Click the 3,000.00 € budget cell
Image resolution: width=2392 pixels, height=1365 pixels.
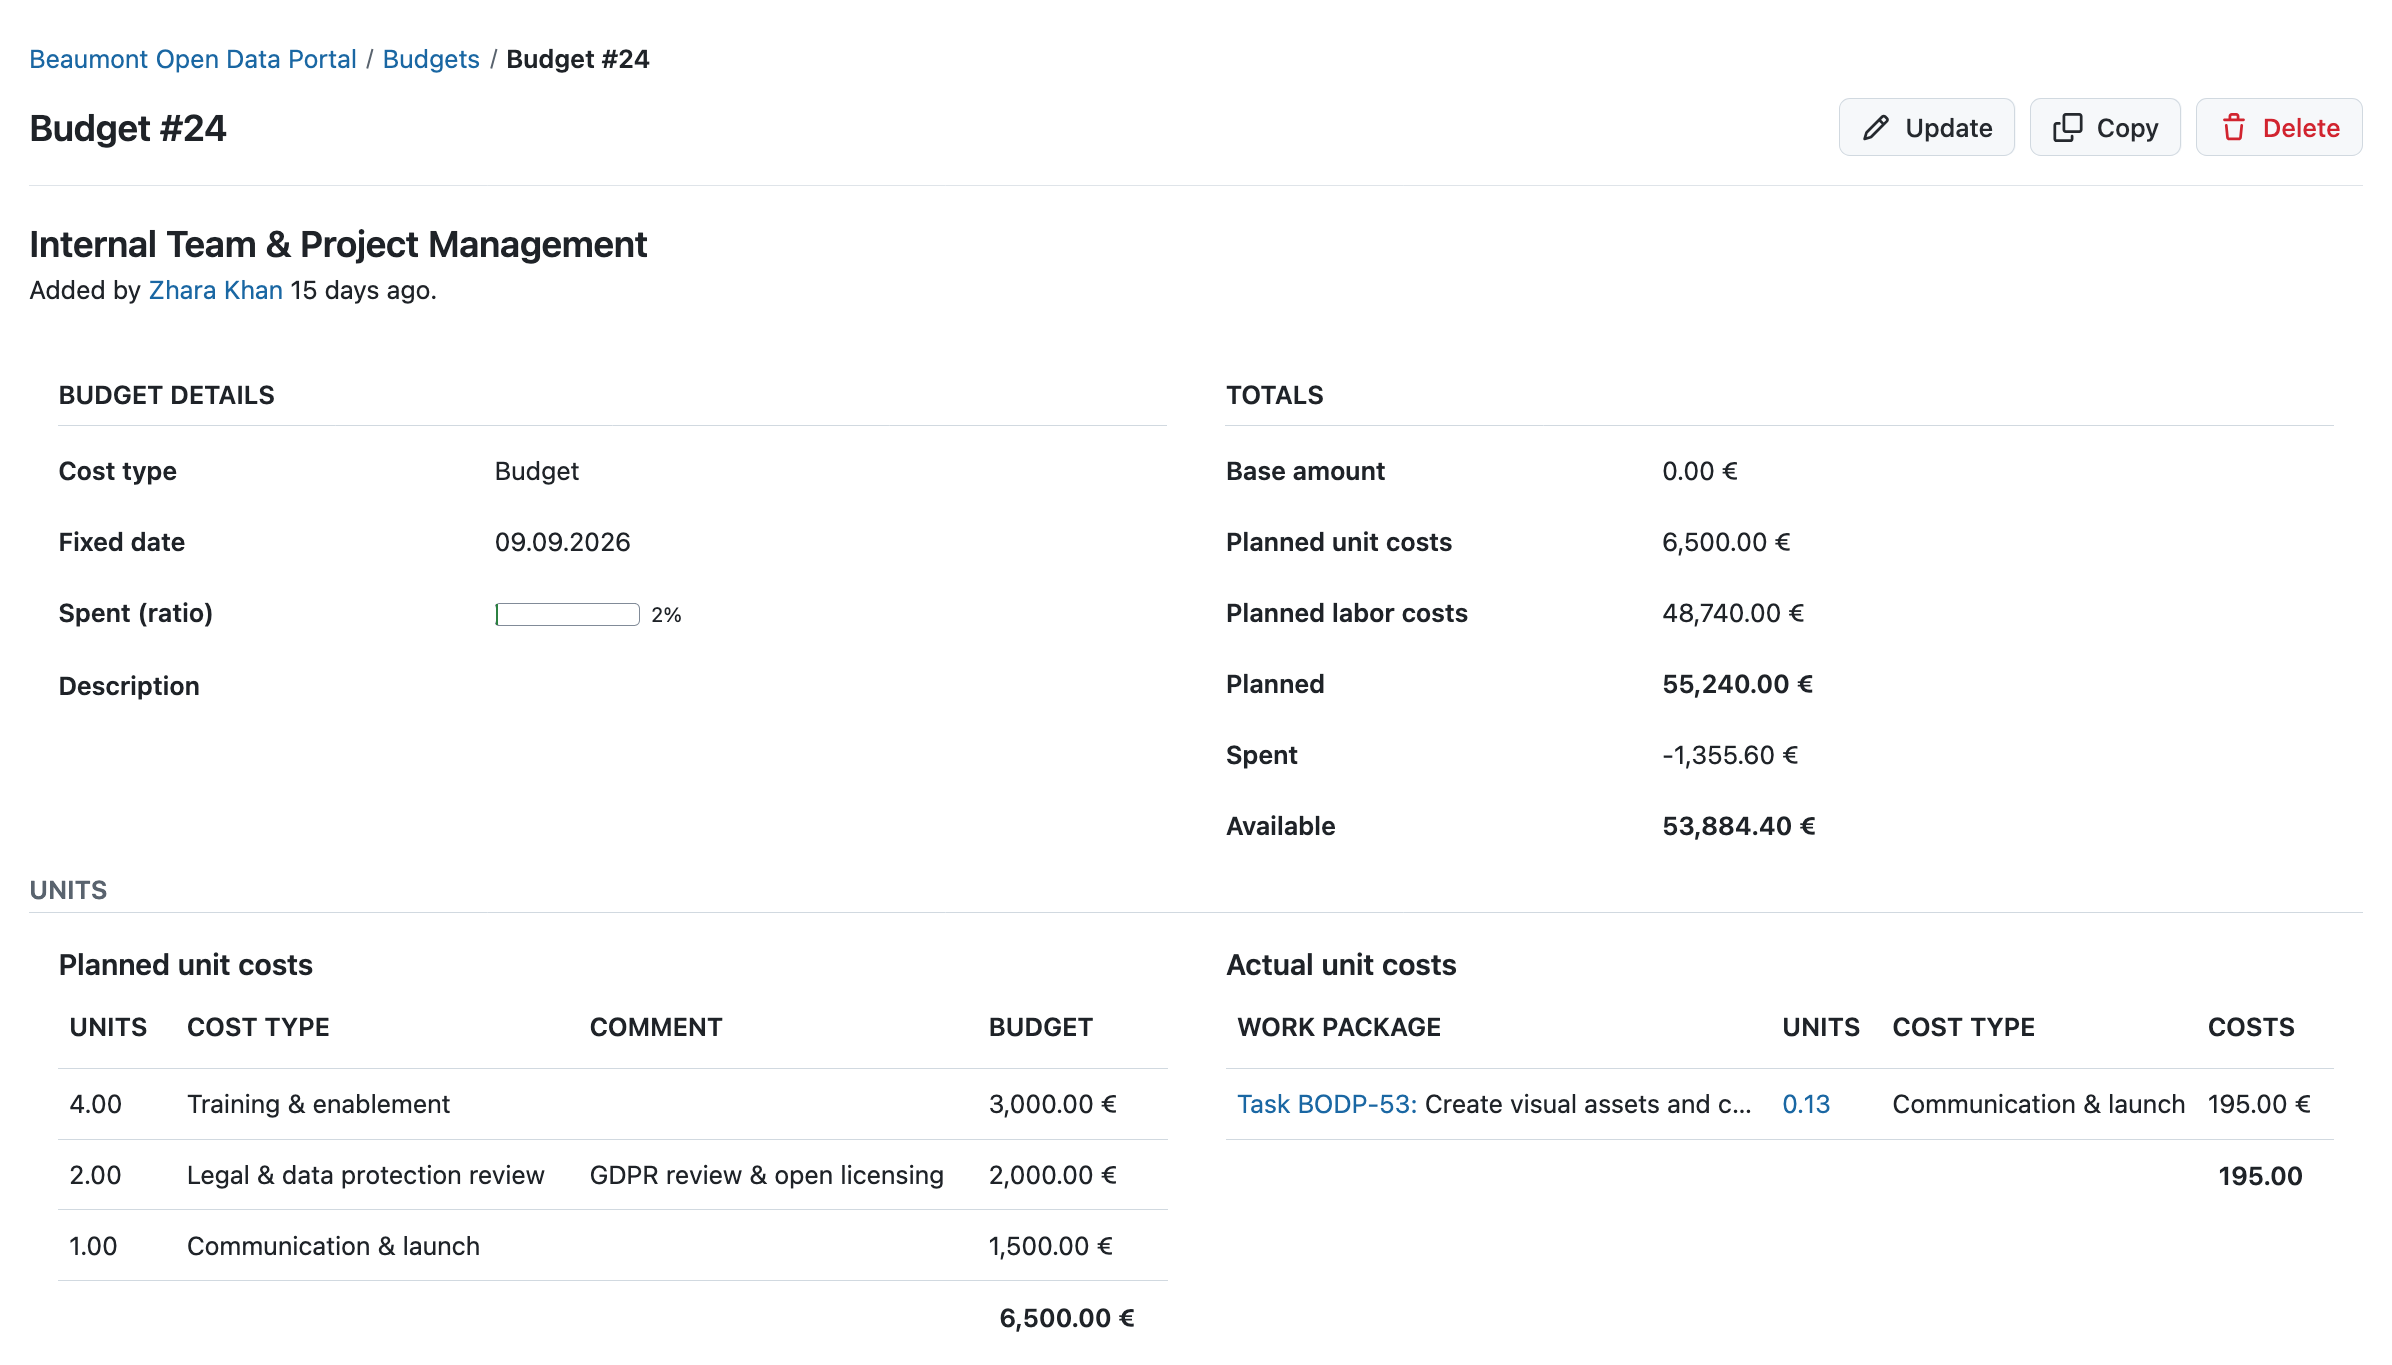(x=1053, y=1104)
